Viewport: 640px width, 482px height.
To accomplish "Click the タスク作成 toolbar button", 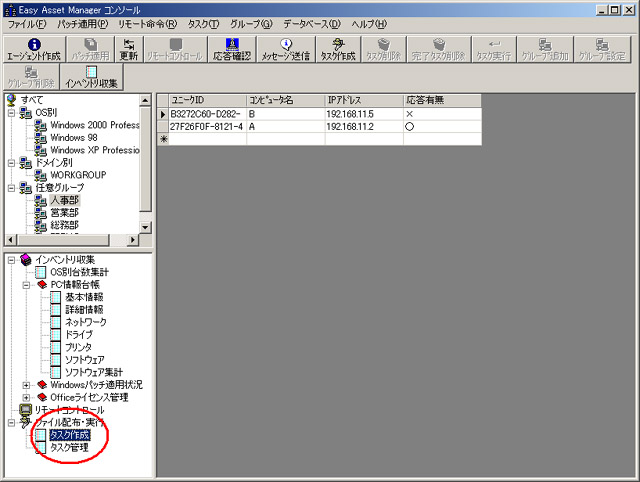I will 338,50.
